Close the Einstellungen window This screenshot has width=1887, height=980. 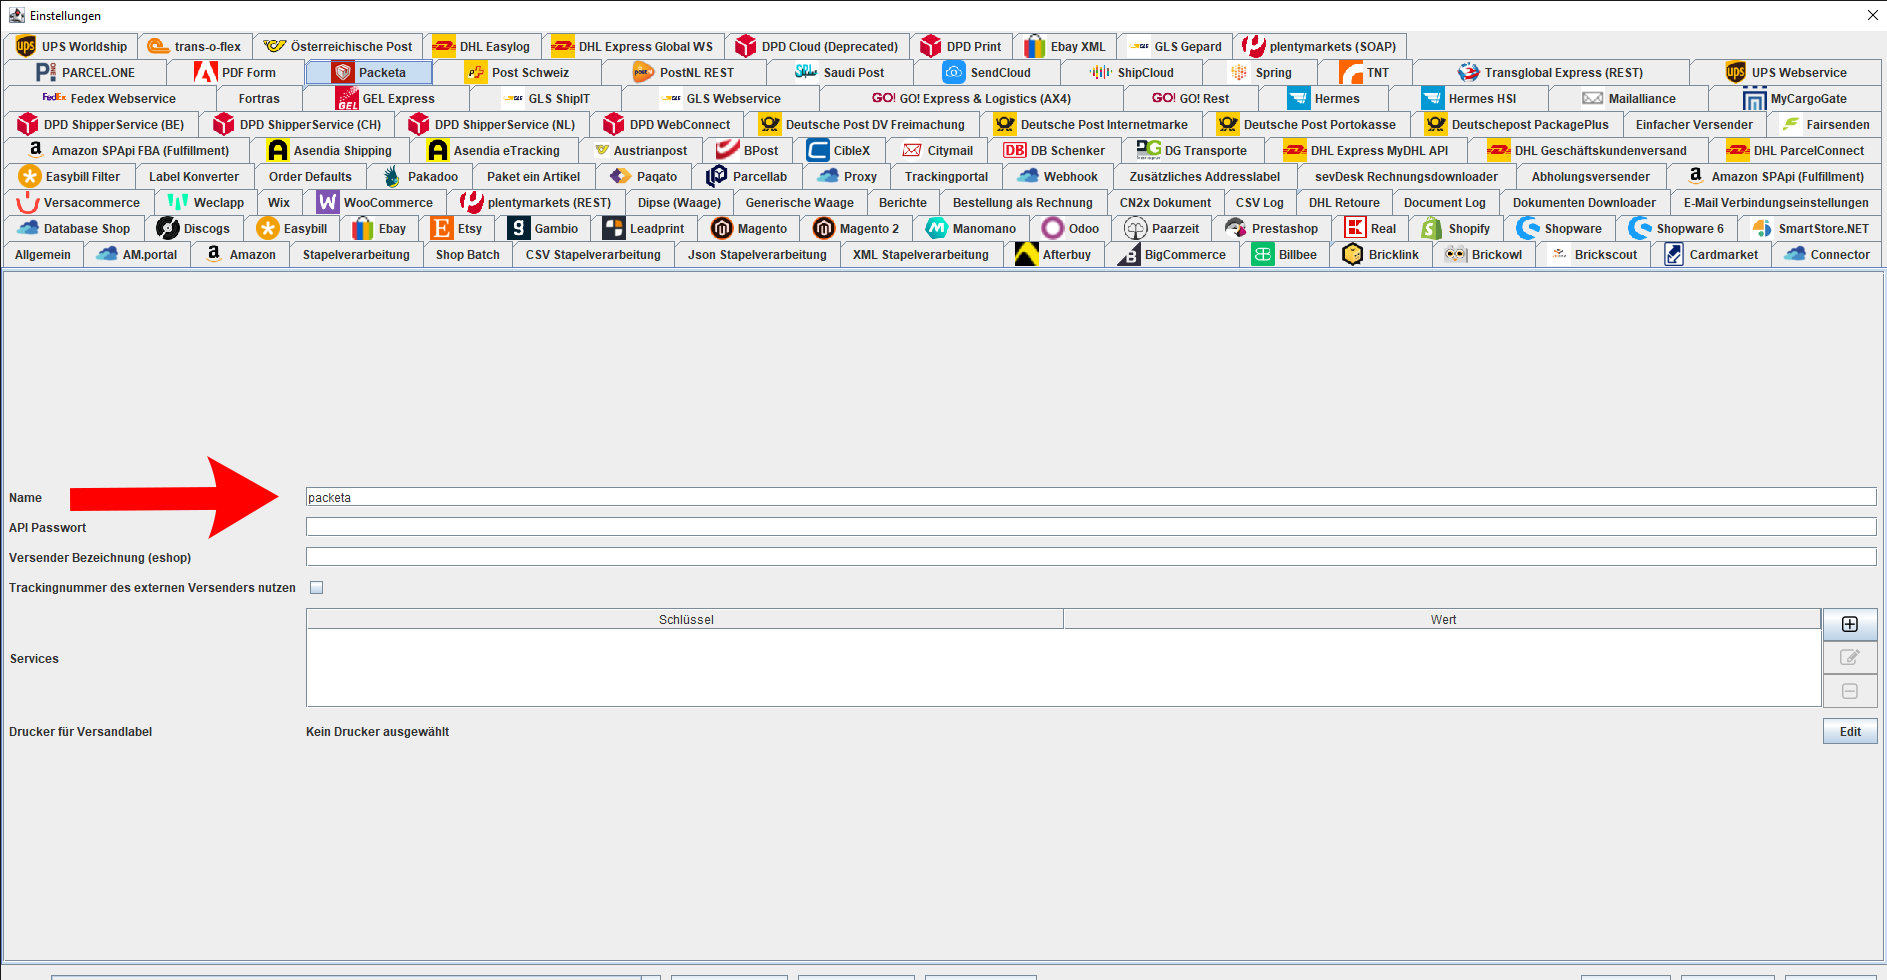(1872, 14)
